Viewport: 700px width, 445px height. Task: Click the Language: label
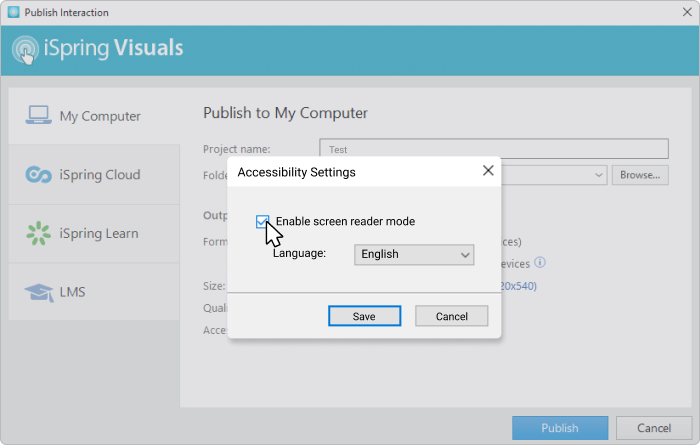point(300,253)
